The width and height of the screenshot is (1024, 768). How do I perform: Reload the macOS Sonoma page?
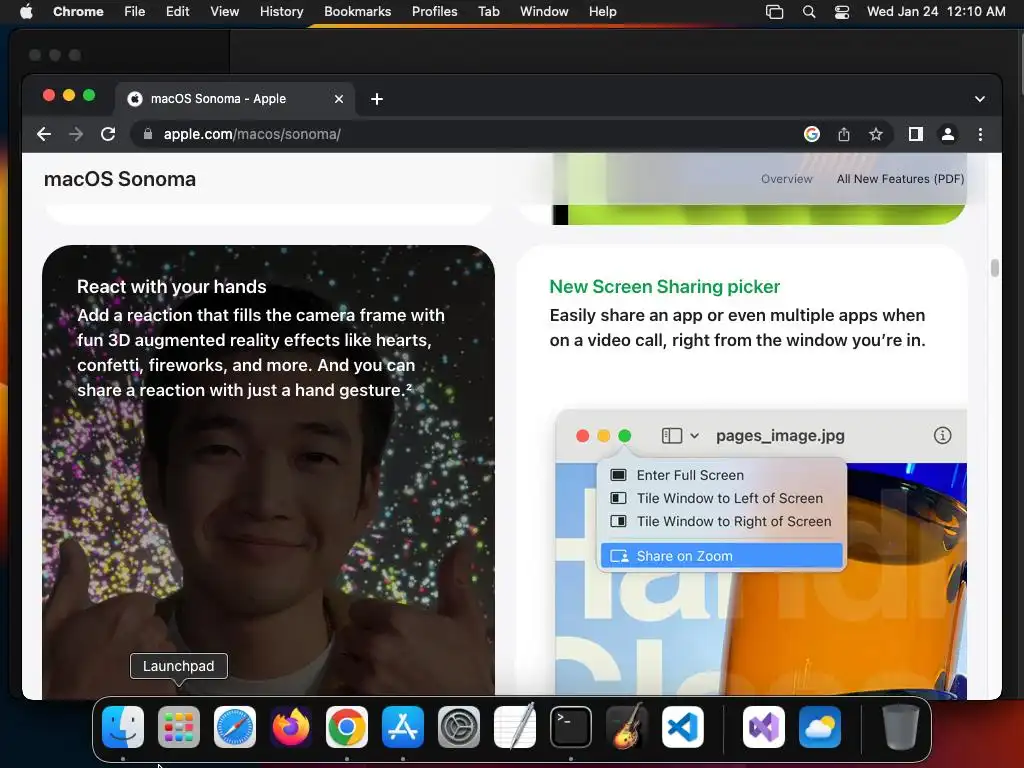(108, 135)
